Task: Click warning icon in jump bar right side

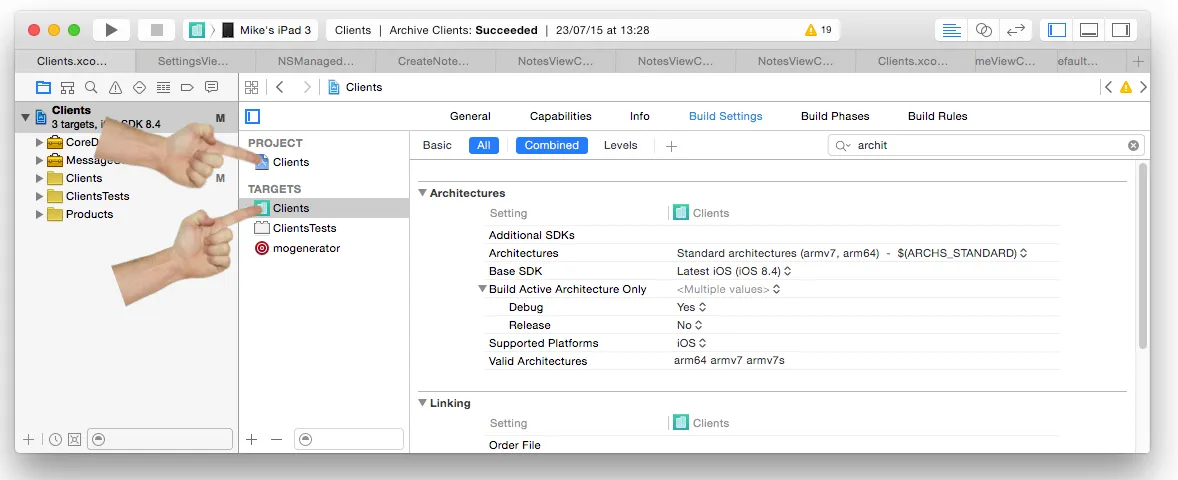Action: (1125, 87)
